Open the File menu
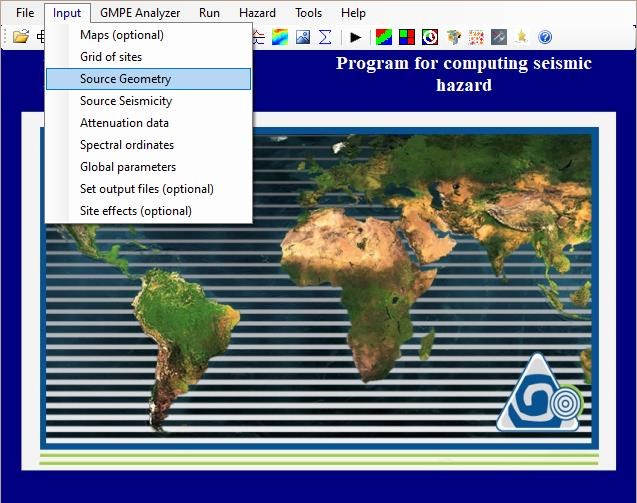Screen dimensions: 637x503 click(x=25, y=13)
